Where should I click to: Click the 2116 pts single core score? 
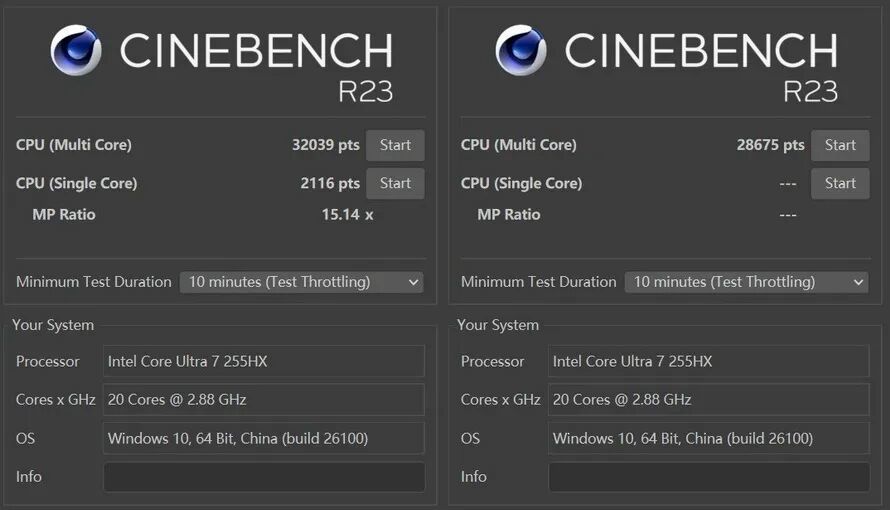[330, 183]
